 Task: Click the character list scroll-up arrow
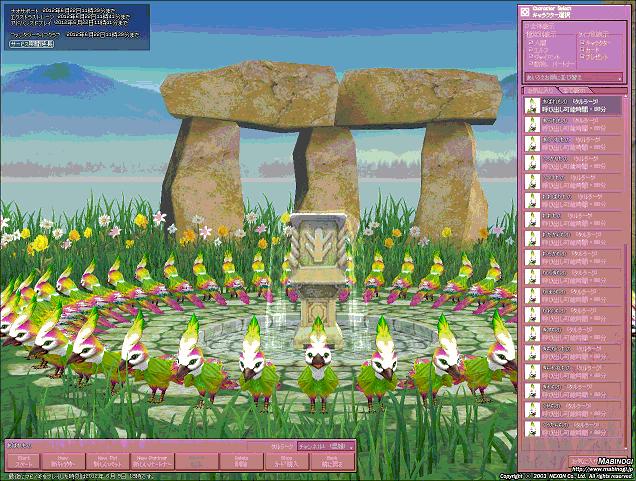626,98
